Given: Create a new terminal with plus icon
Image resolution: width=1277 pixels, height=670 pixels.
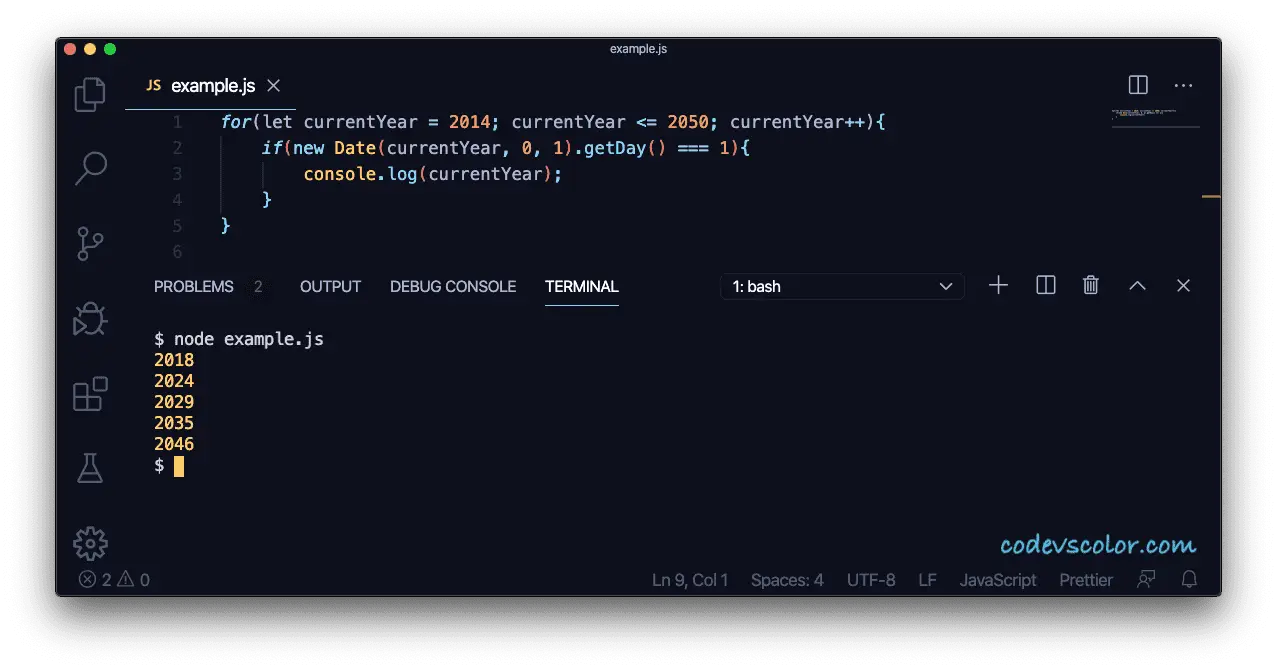Looking at the screenshot, I should (998, 286).
